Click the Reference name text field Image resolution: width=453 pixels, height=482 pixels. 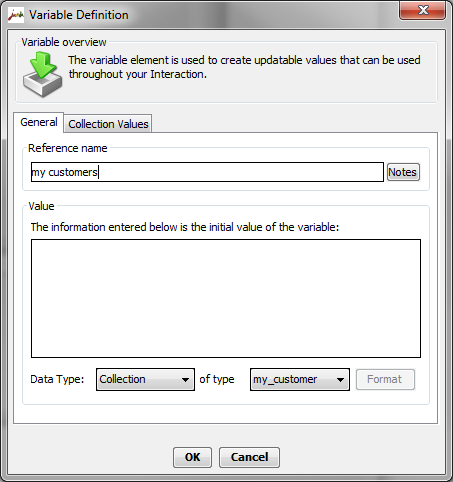tap(207, 172)
